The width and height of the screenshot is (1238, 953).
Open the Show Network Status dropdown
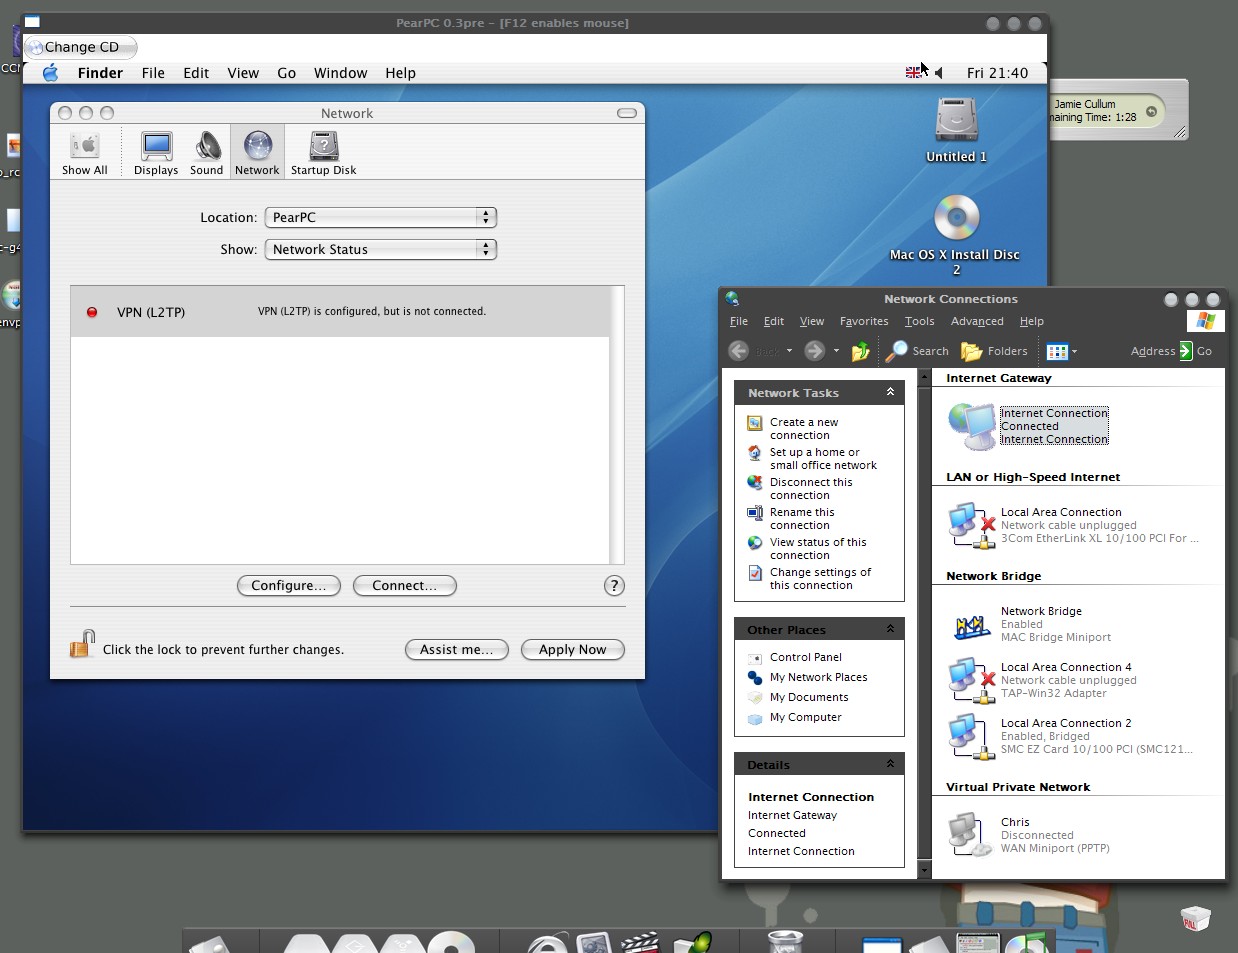[380, 249]
